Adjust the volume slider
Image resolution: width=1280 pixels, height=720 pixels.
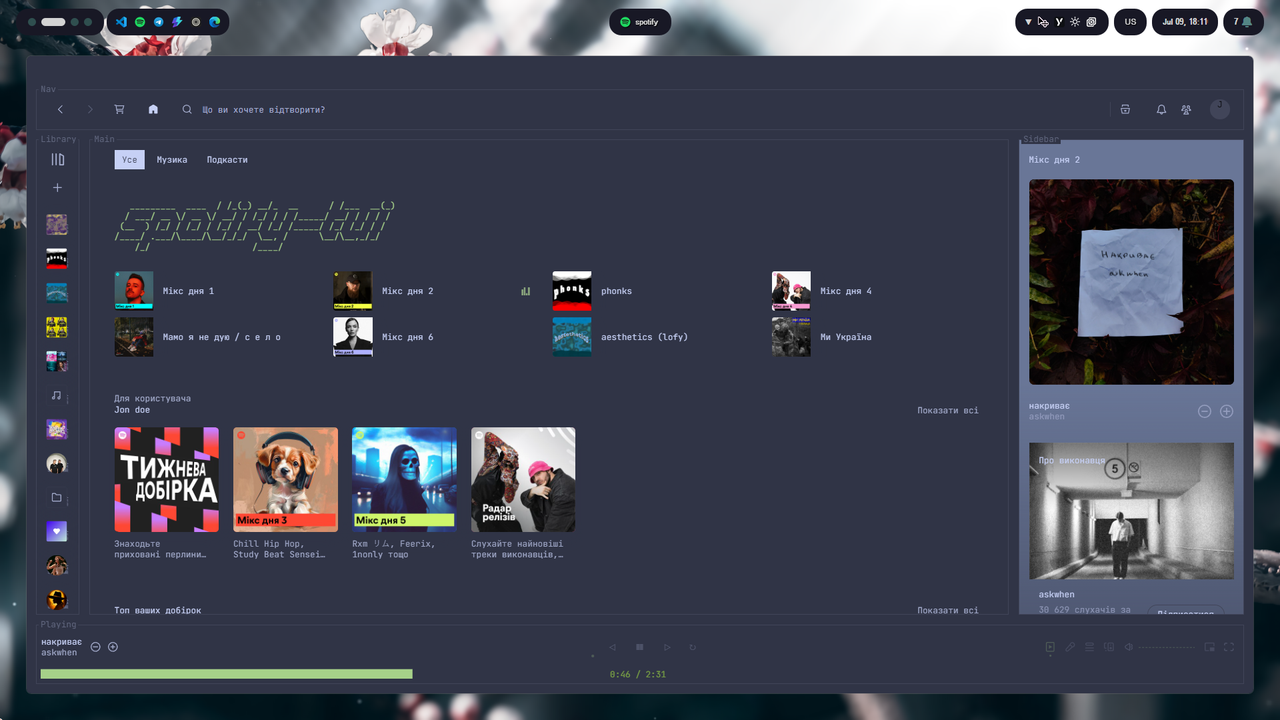(1166, 647)
